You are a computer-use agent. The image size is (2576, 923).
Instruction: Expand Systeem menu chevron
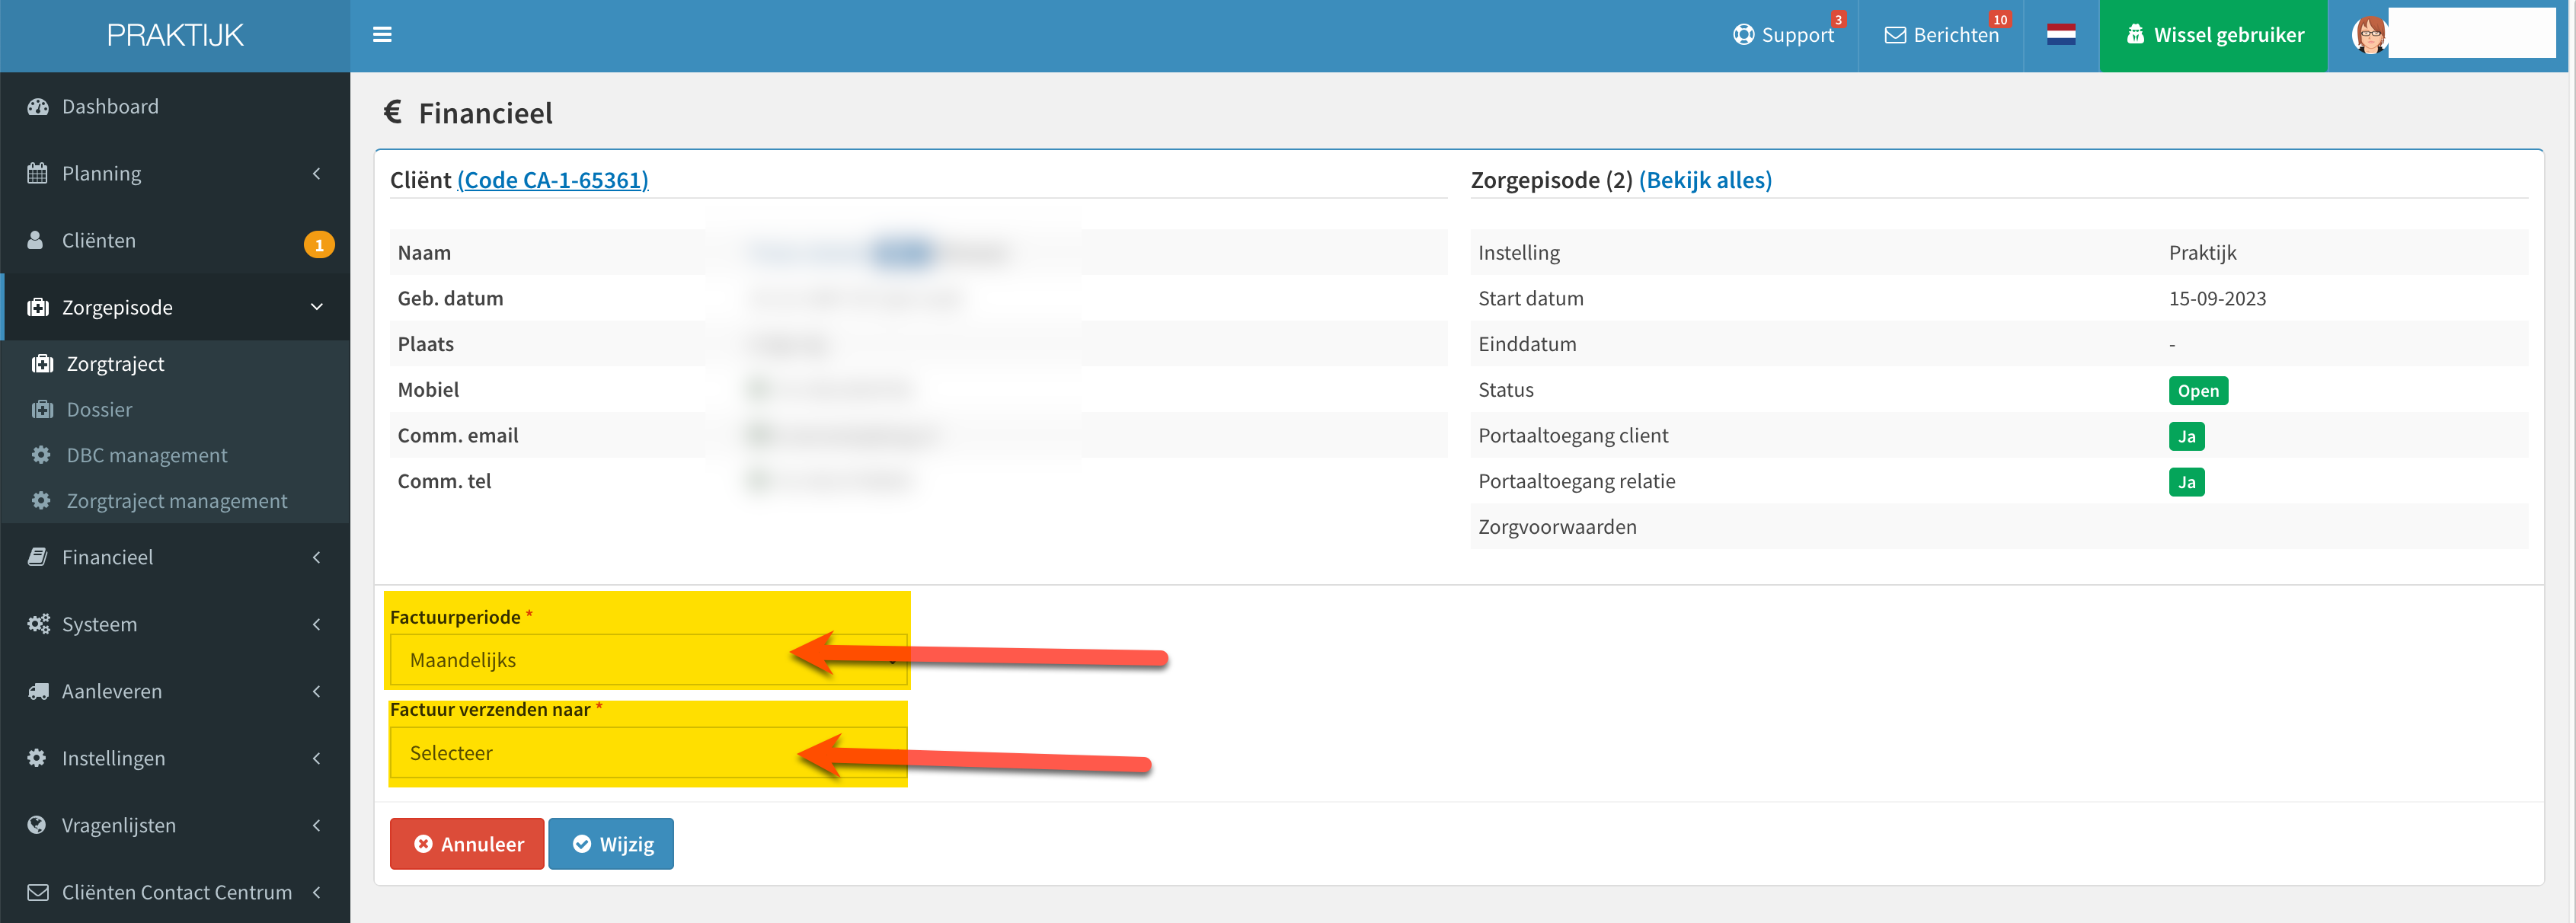(x=317, y=624)
